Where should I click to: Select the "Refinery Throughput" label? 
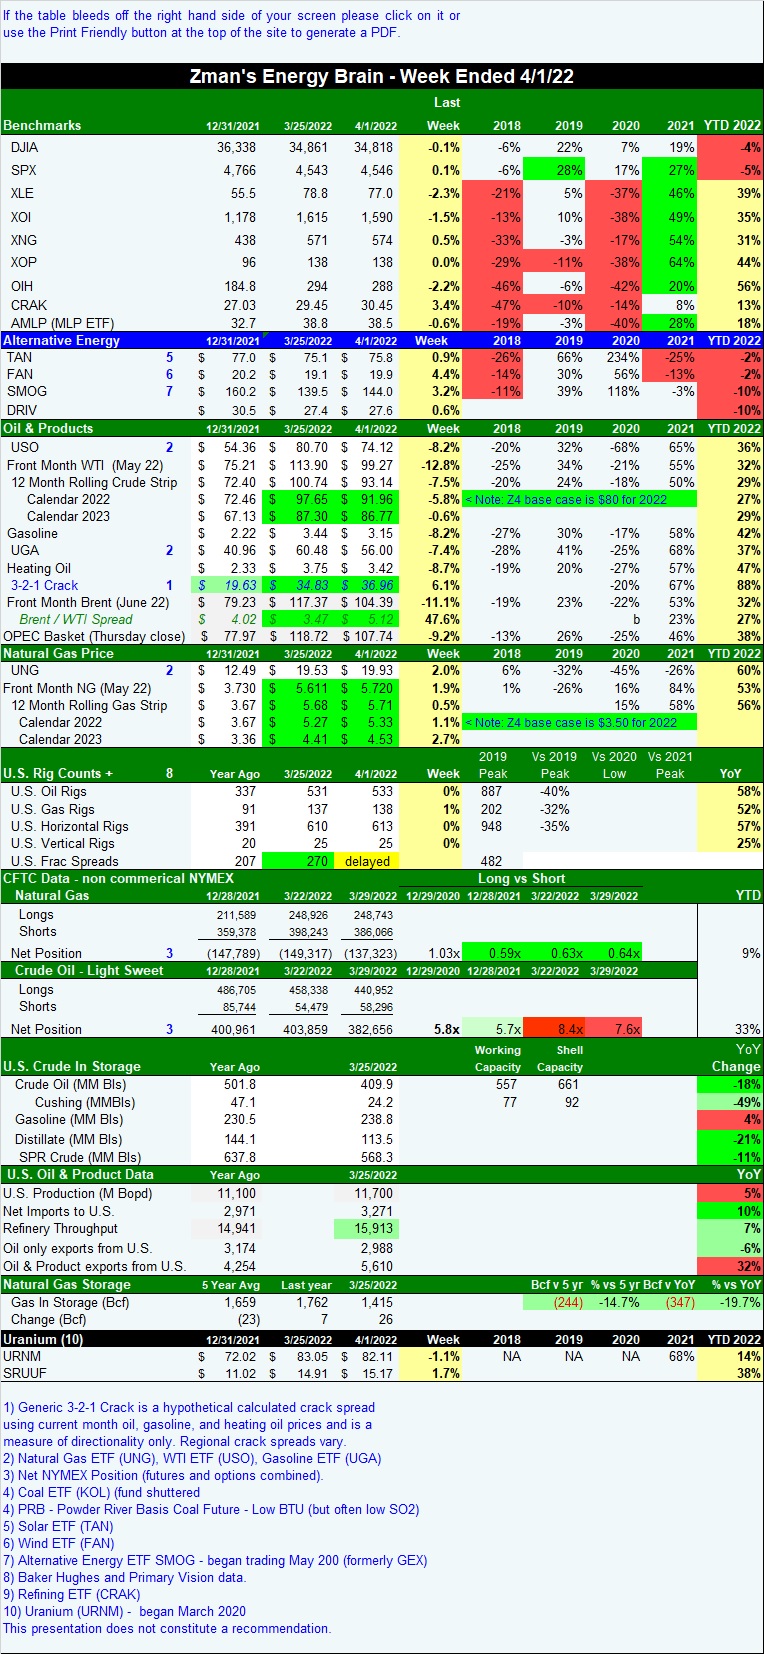[x=60, y=1228]
